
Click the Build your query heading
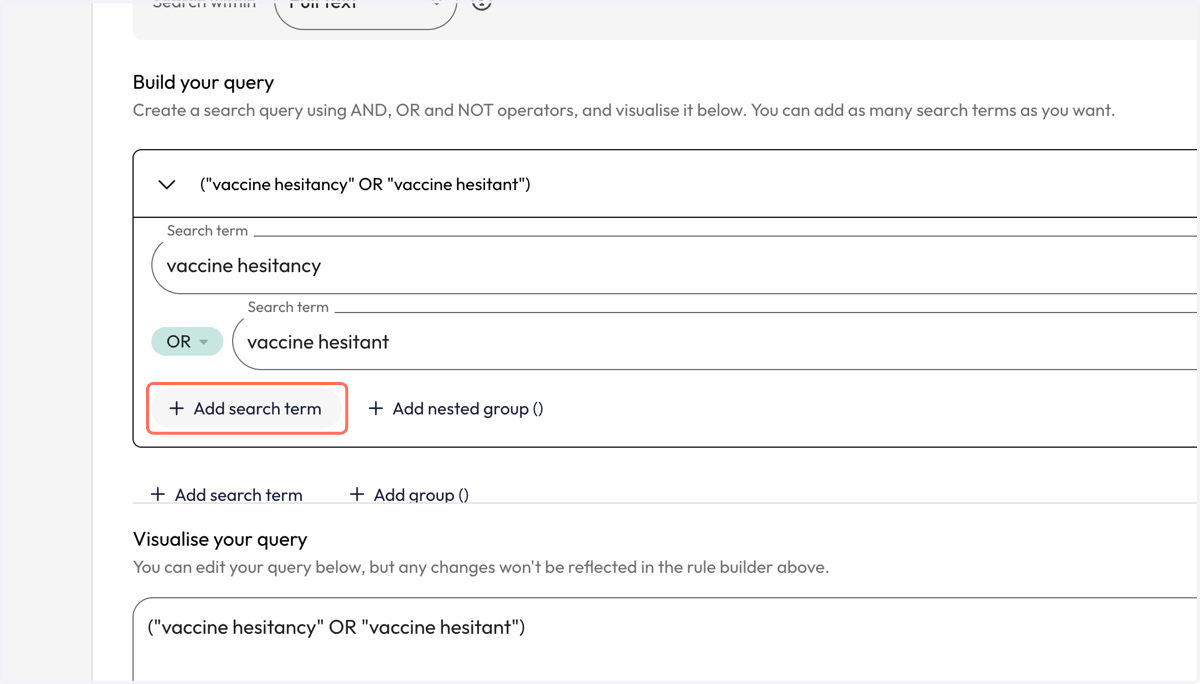point(203,83)
